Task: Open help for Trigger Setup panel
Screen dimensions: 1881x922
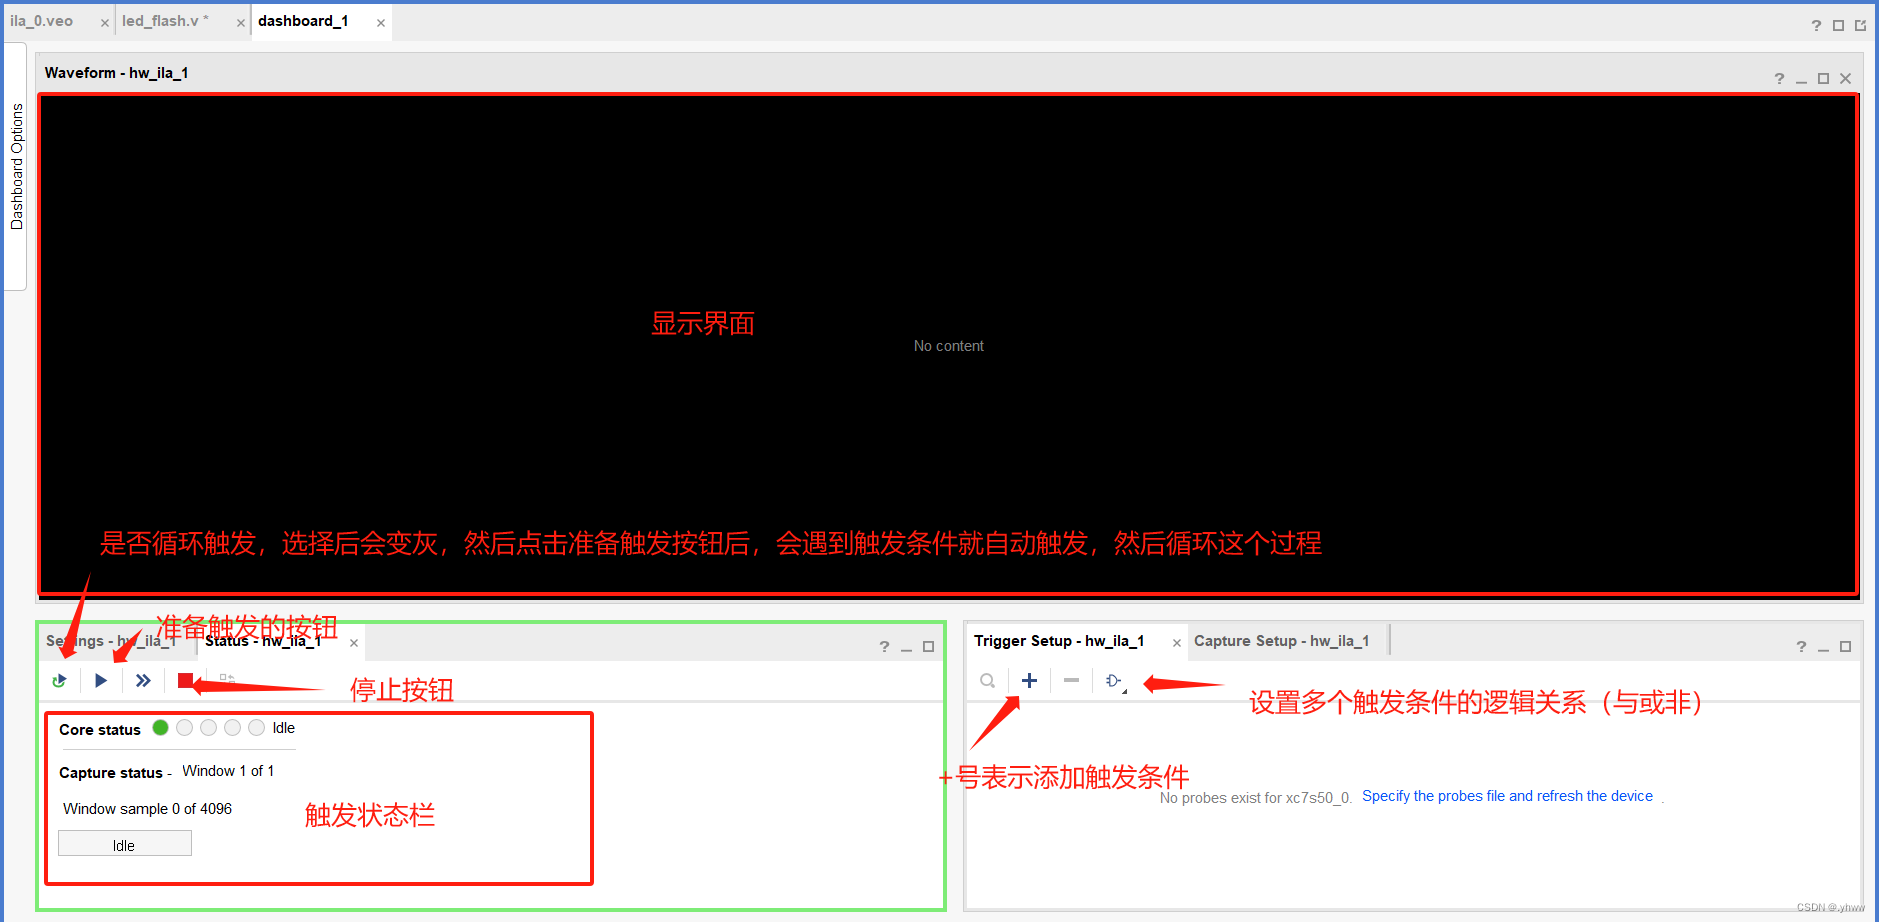Action: (1801, 647)
